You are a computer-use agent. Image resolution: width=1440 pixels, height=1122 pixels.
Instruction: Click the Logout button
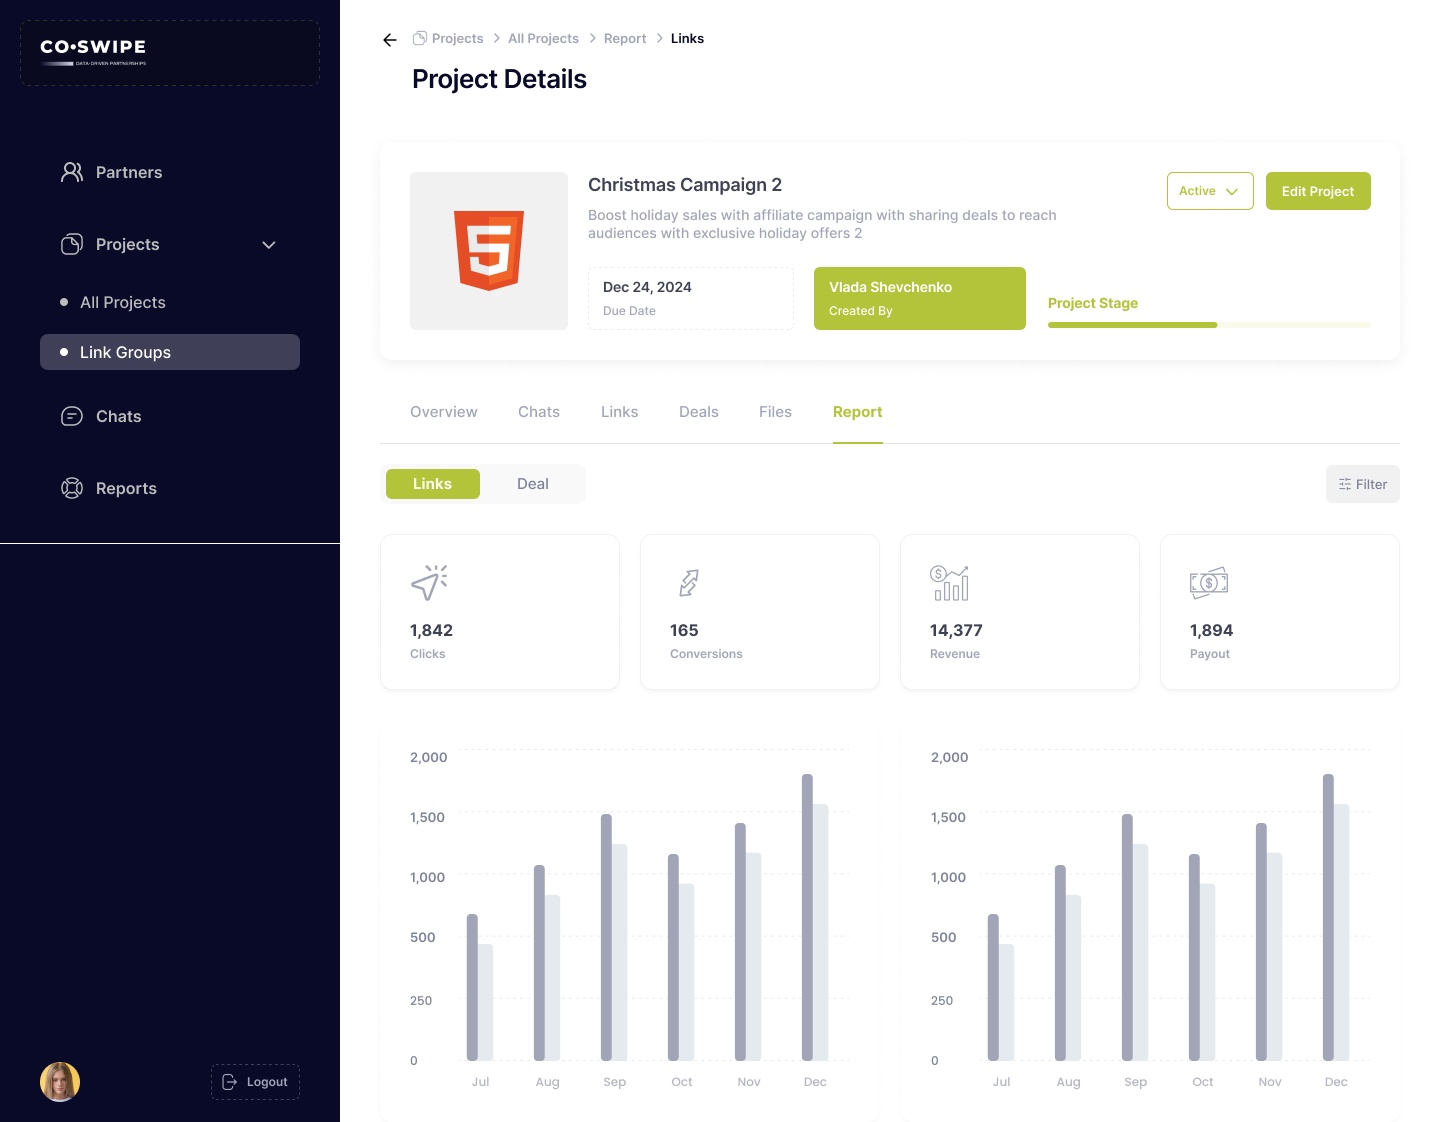(255, 1082)
